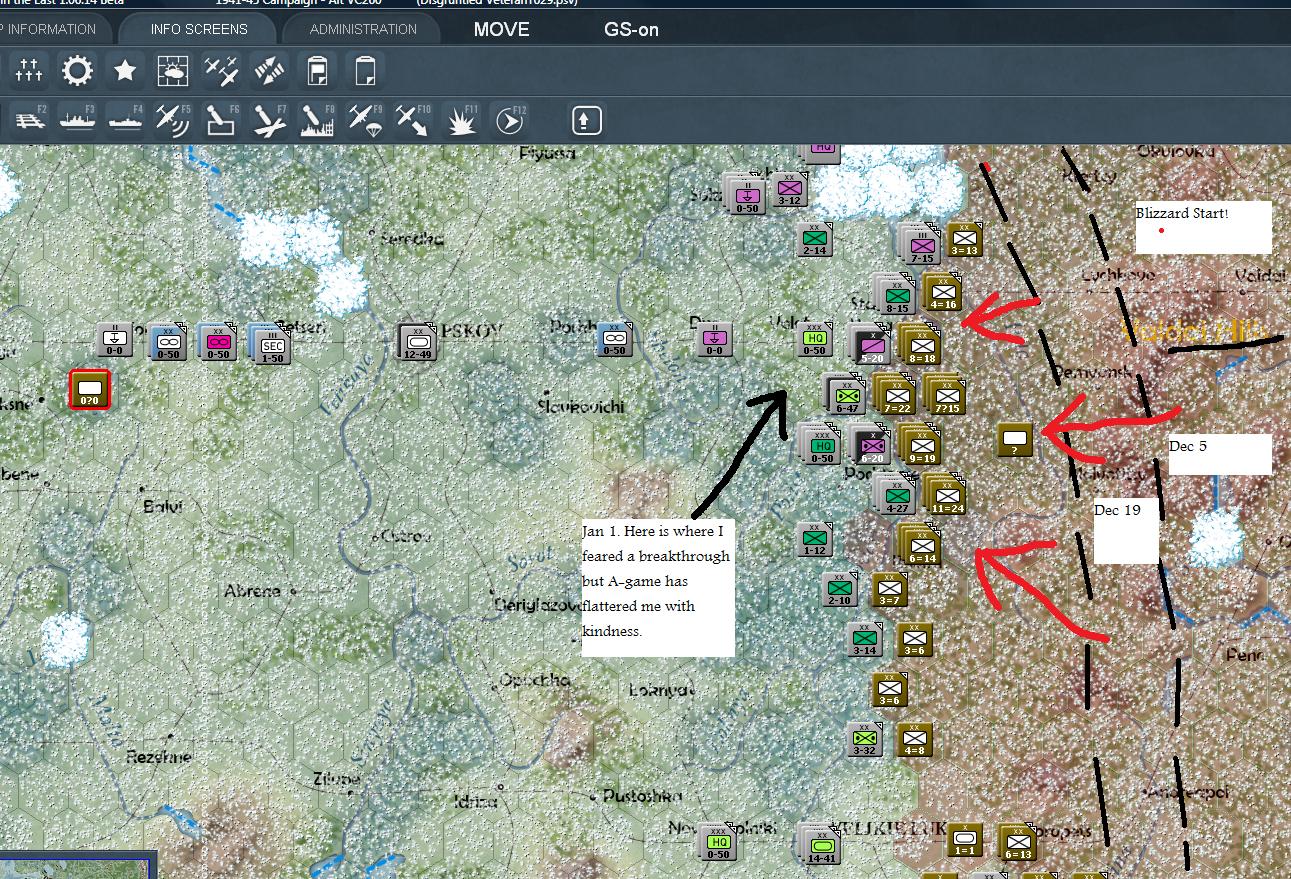Open the production gear screen

(x=77, y=70)
